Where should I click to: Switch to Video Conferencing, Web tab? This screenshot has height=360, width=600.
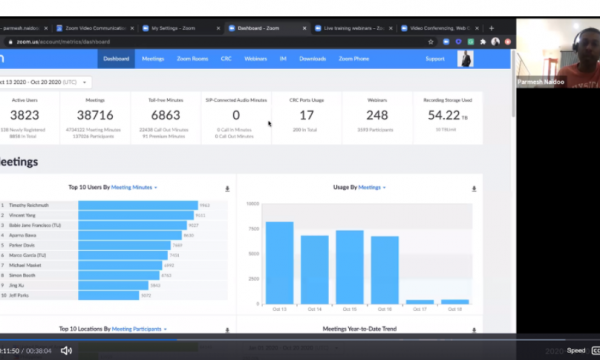[439, 28]
